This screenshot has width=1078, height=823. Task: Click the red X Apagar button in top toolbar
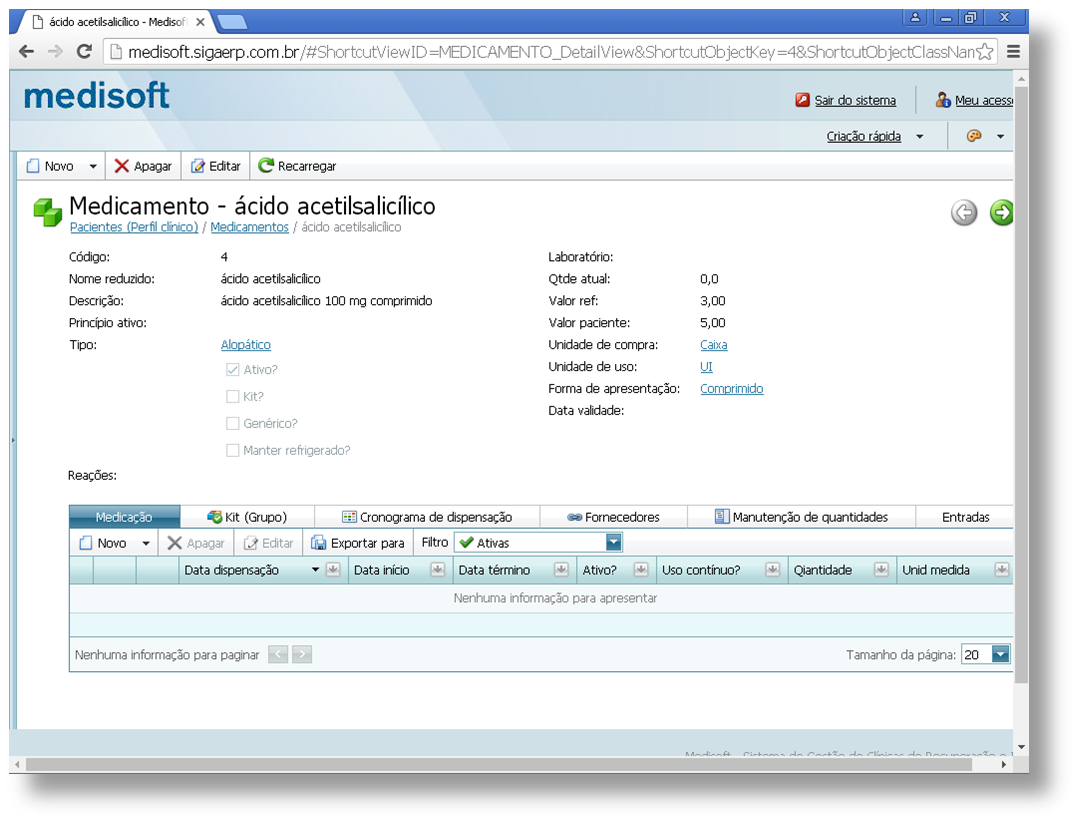click(x=142, y=166)
